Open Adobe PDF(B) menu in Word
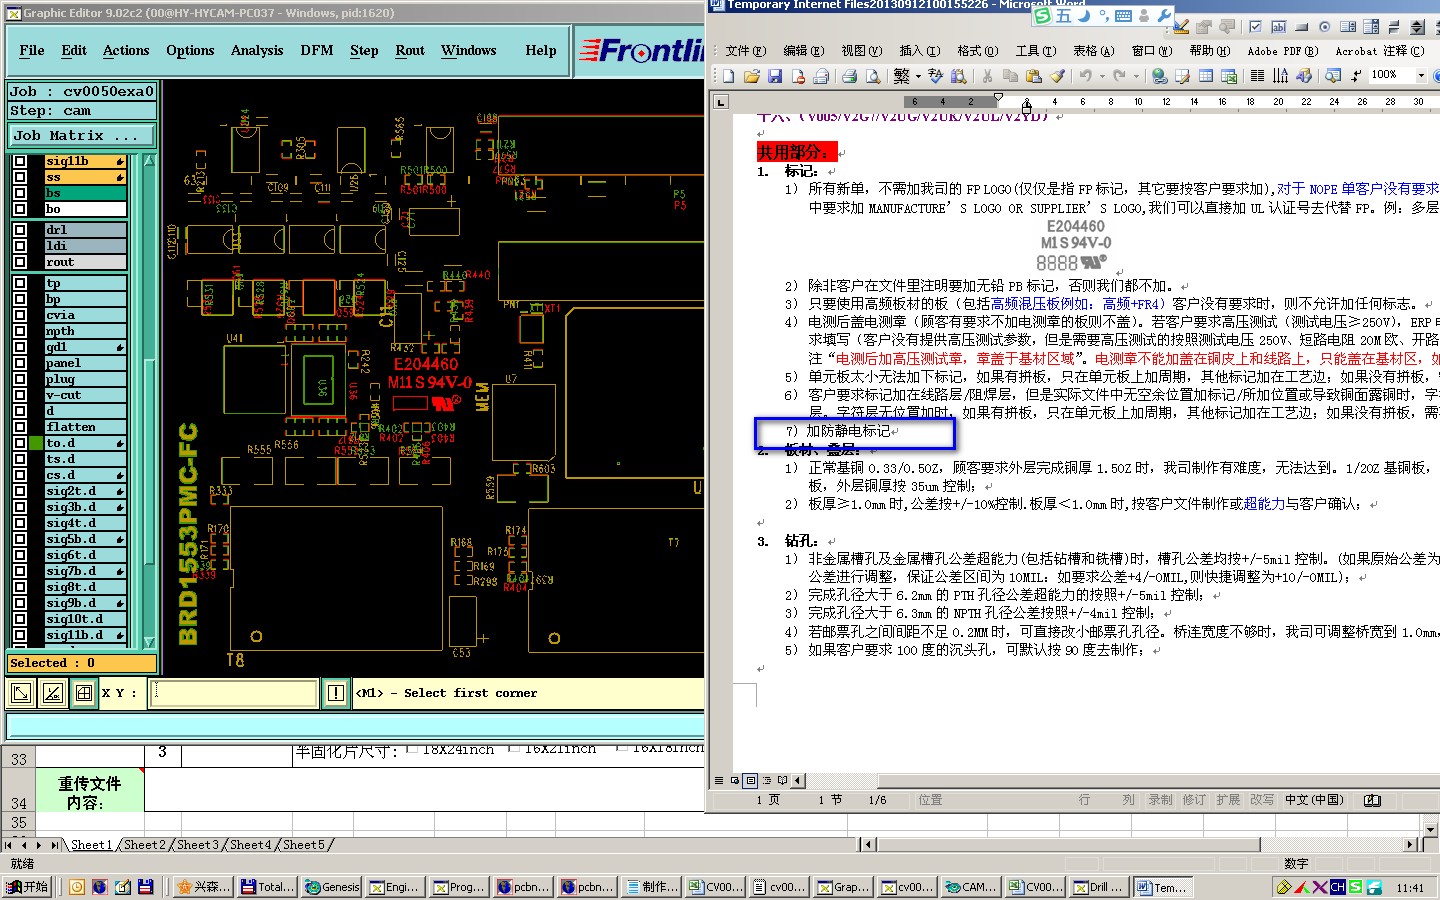 click(x=1283, y=51)
